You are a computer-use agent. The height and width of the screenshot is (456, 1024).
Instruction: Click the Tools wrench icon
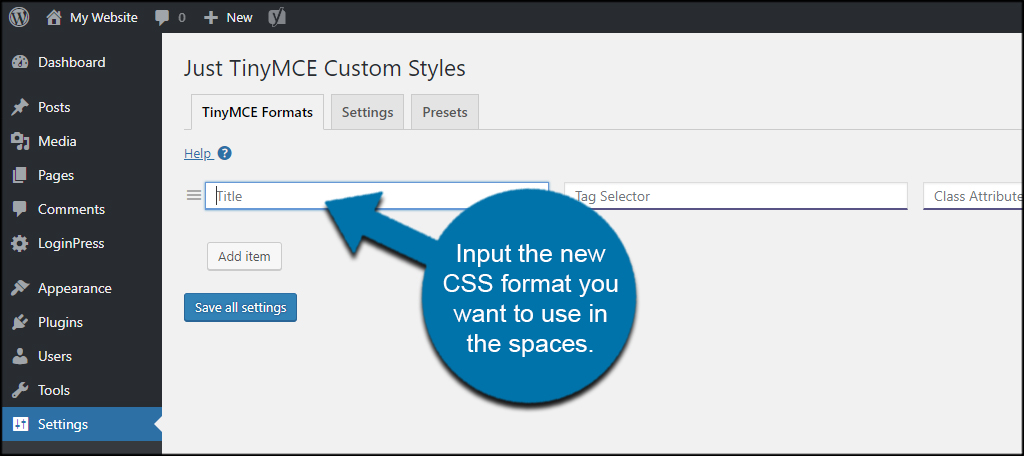click(20, 390)
